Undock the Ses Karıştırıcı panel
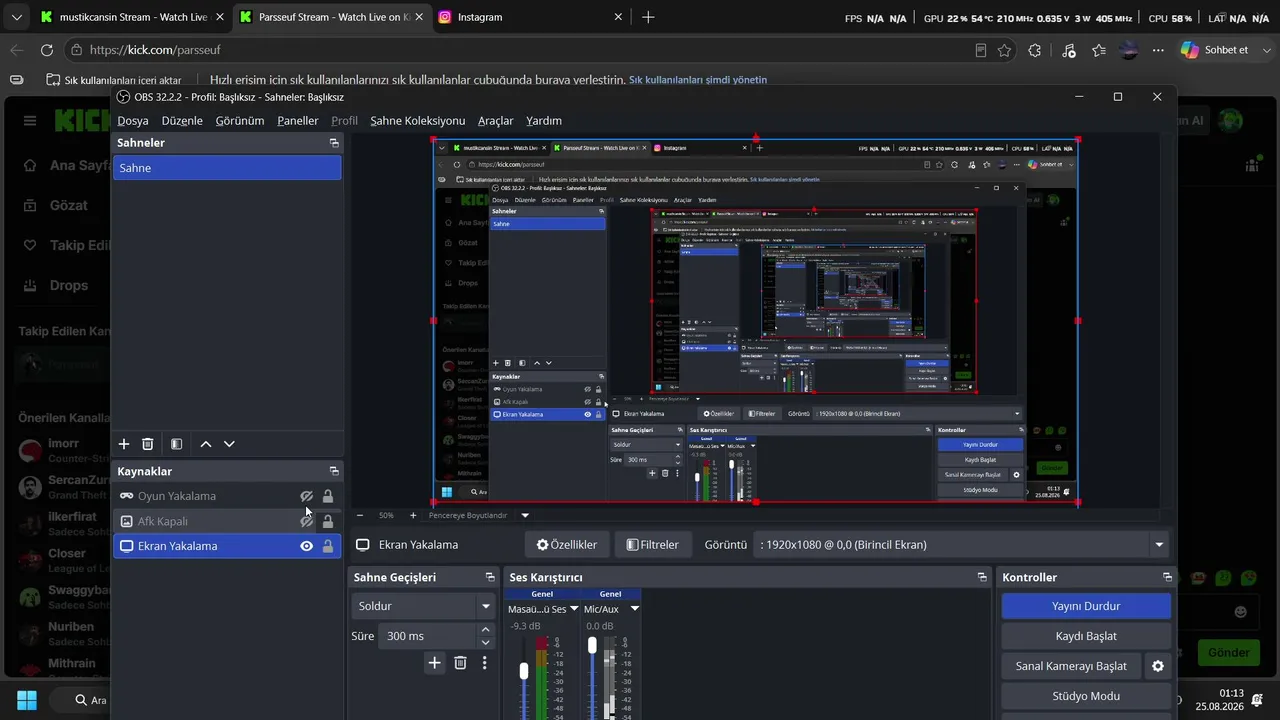Screen dimensions: 1280x720 pyautogui.click(x=983, y=577)
